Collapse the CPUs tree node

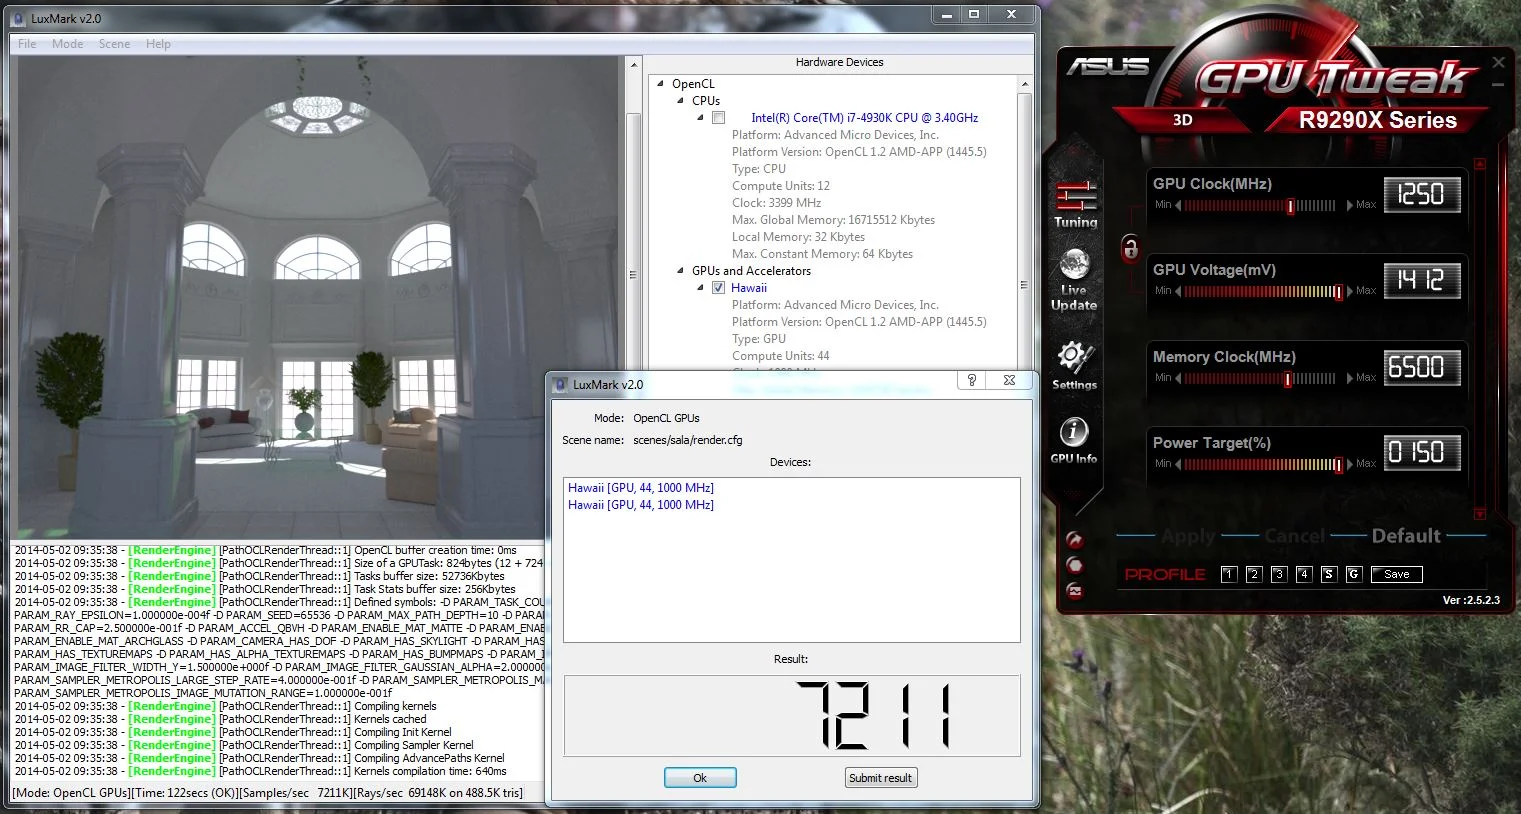[x=681, y=101]
